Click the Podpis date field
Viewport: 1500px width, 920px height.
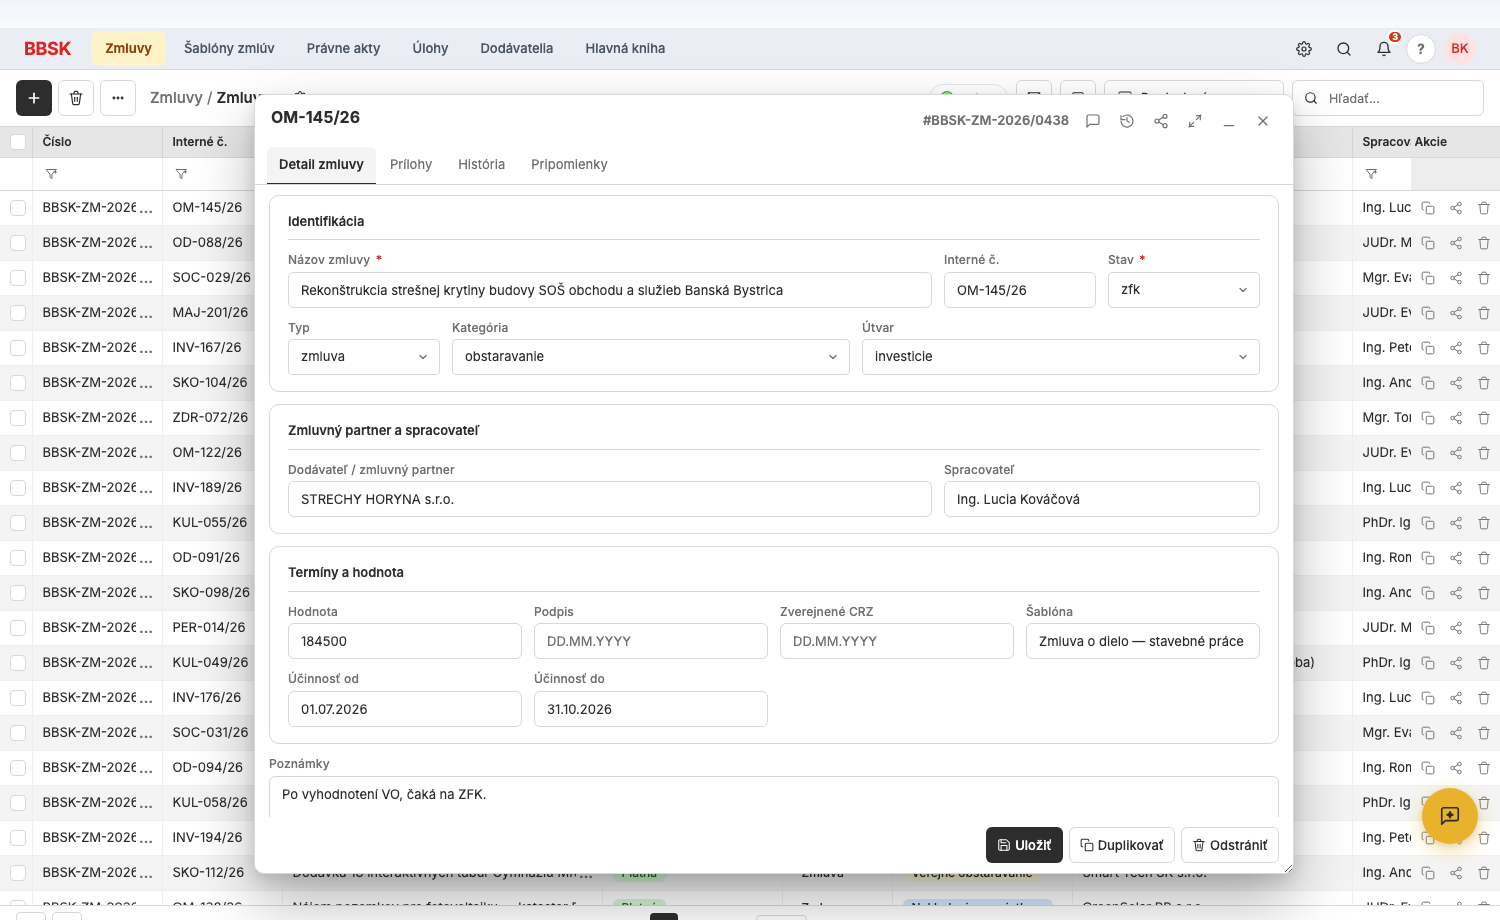point(651,641)
